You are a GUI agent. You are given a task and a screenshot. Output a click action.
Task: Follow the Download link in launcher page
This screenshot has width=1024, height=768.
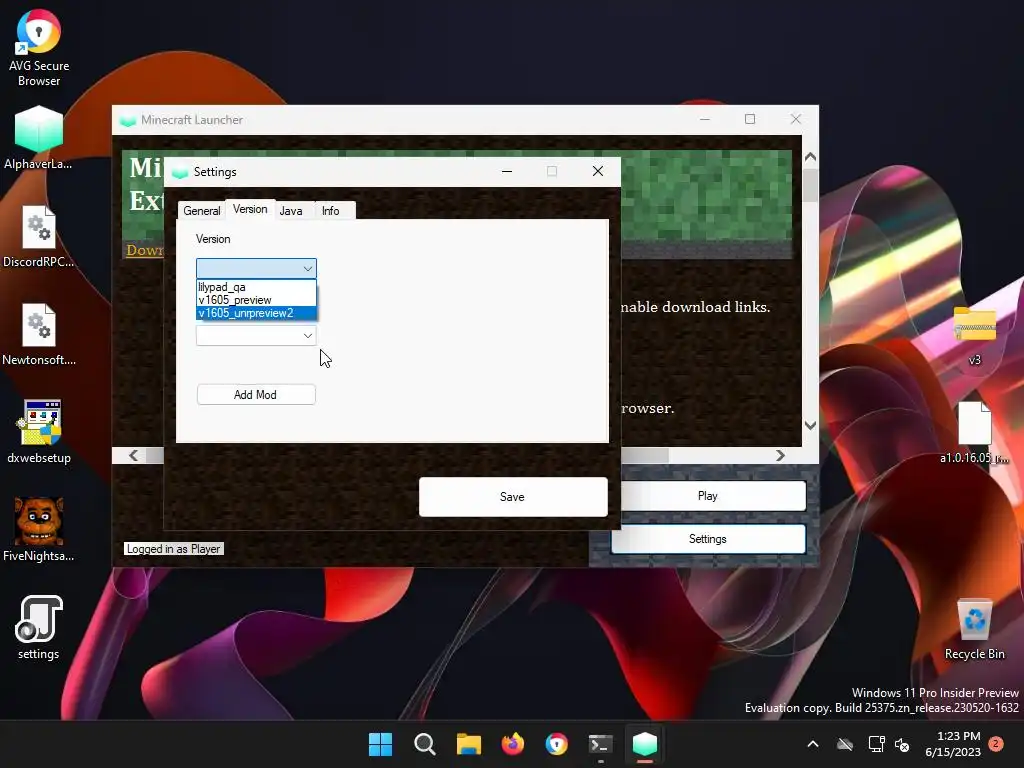click(x=144, y=250)
